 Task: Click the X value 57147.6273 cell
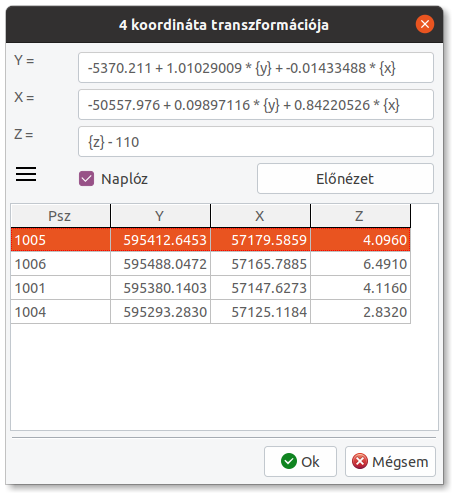click(260, 288)
